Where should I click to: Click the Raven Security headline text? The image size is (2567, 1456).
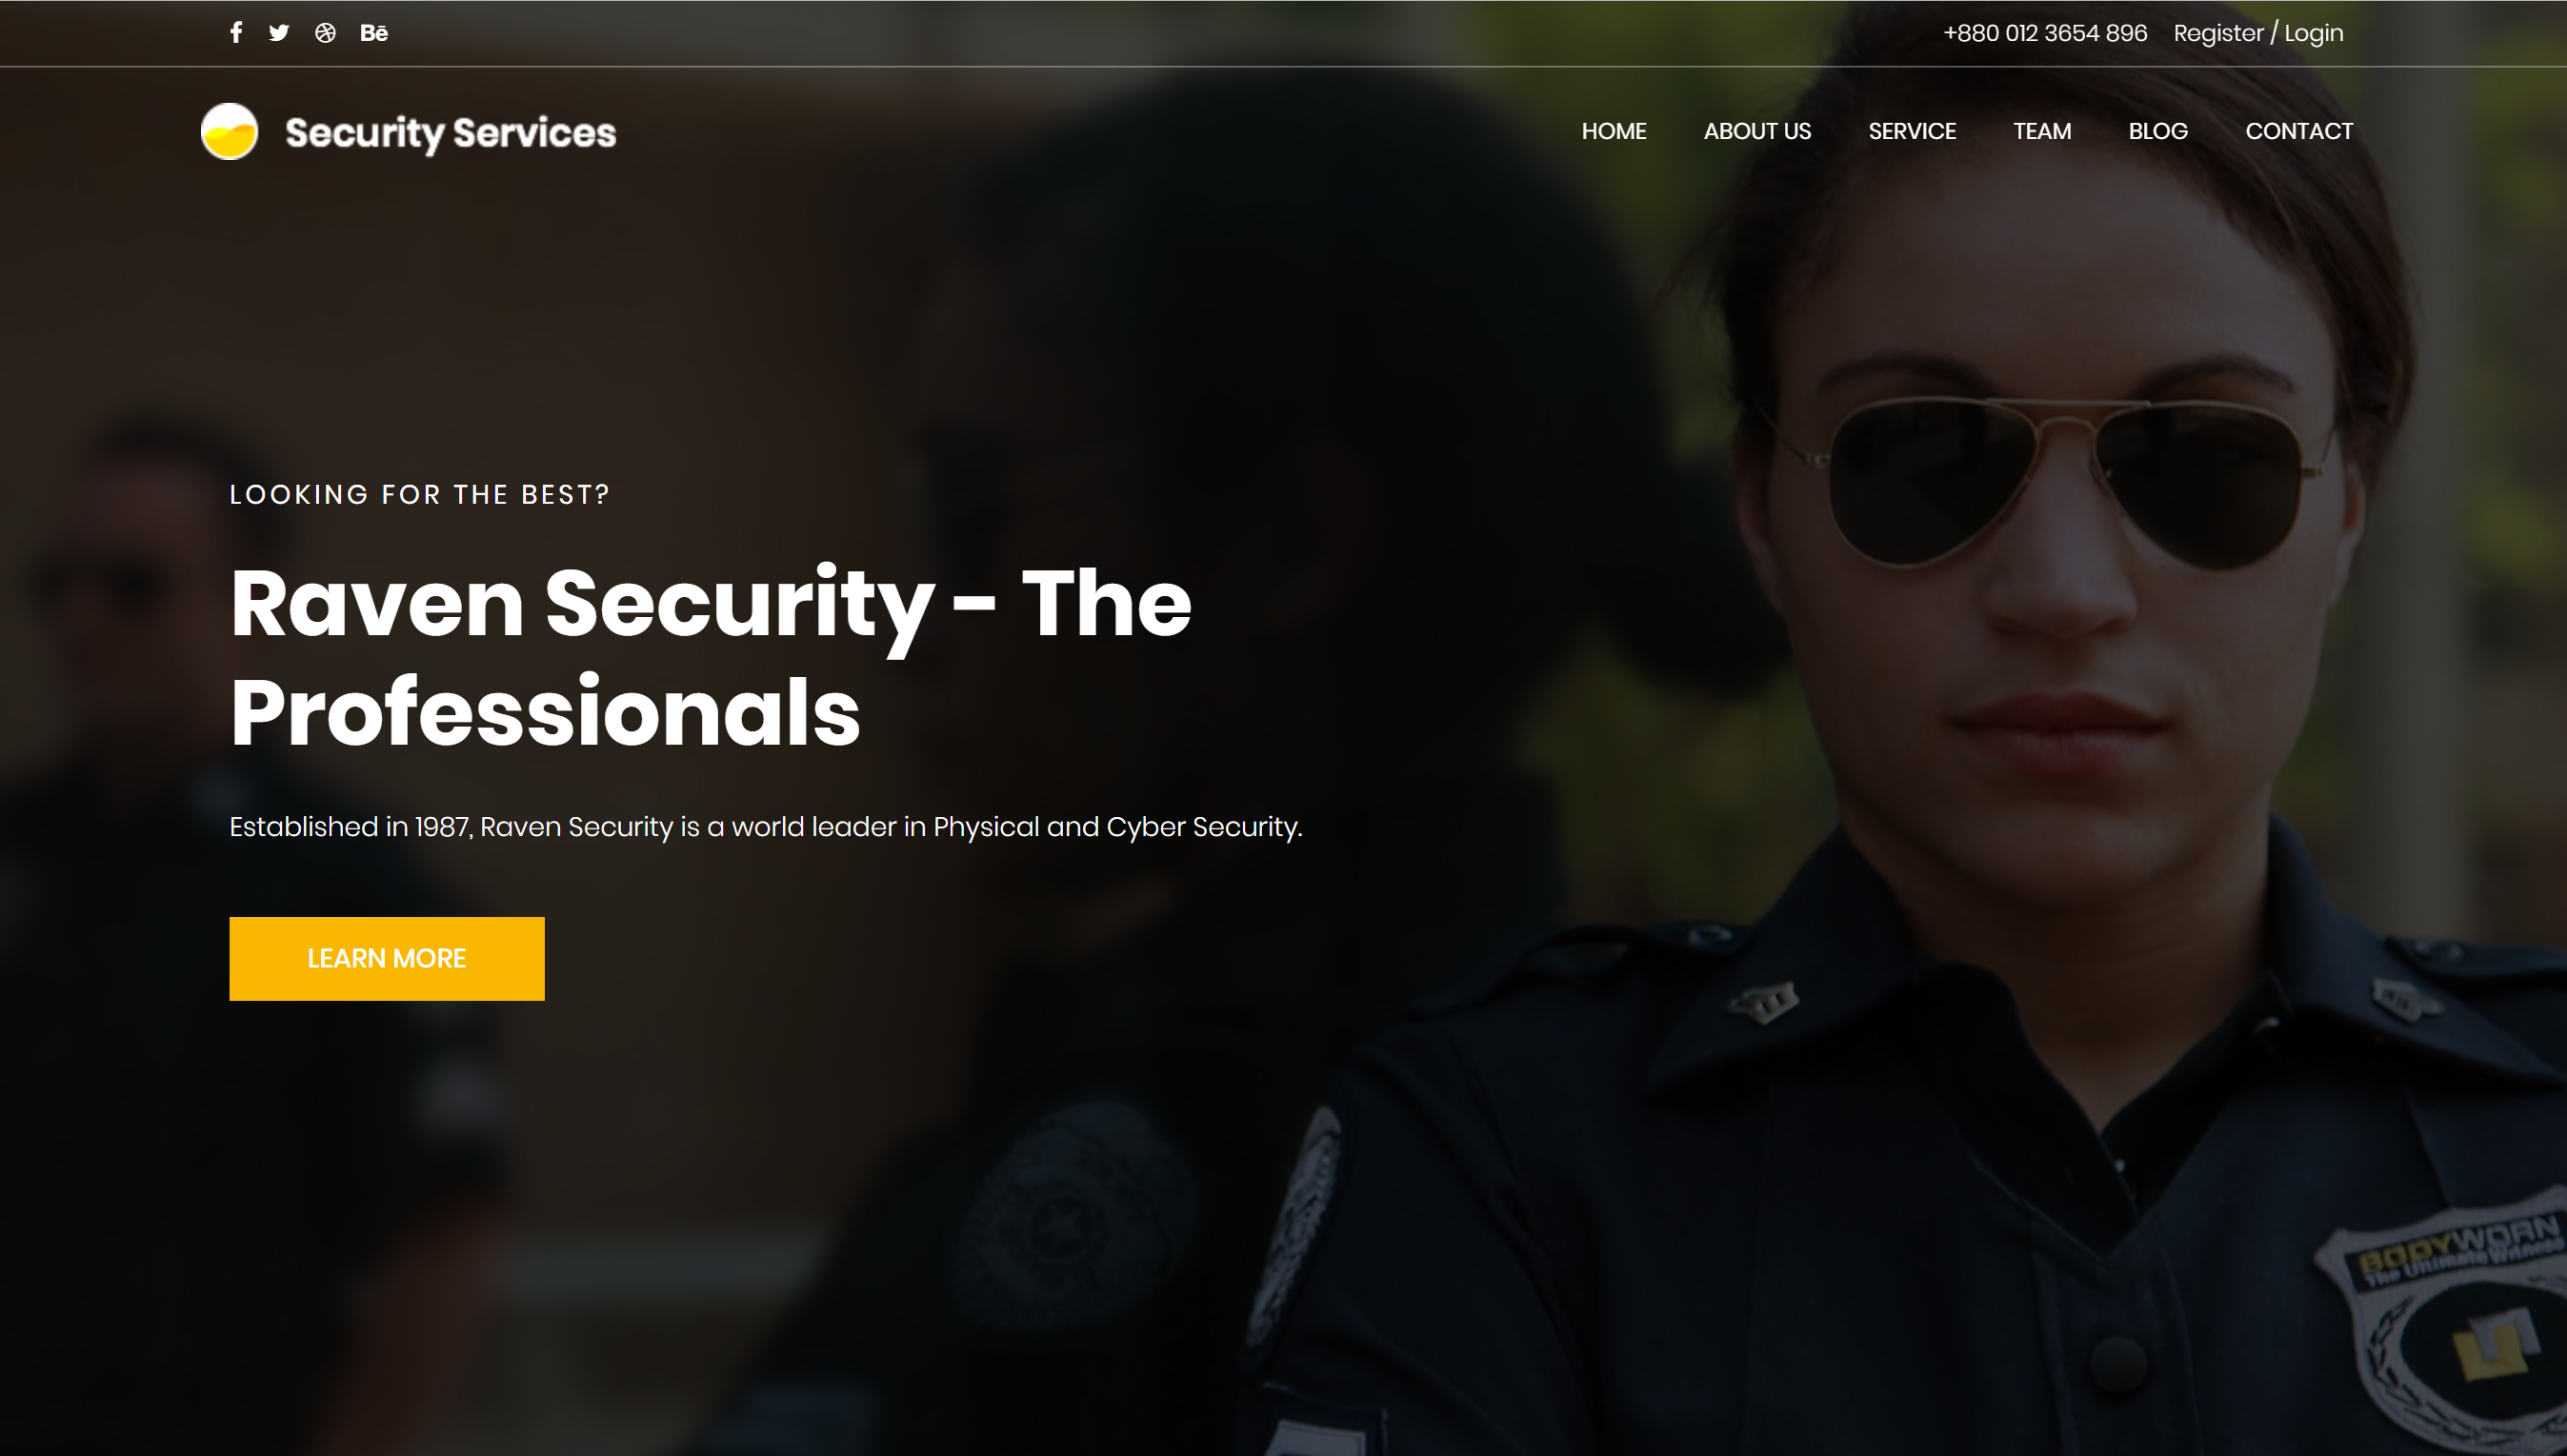(710, 656)
